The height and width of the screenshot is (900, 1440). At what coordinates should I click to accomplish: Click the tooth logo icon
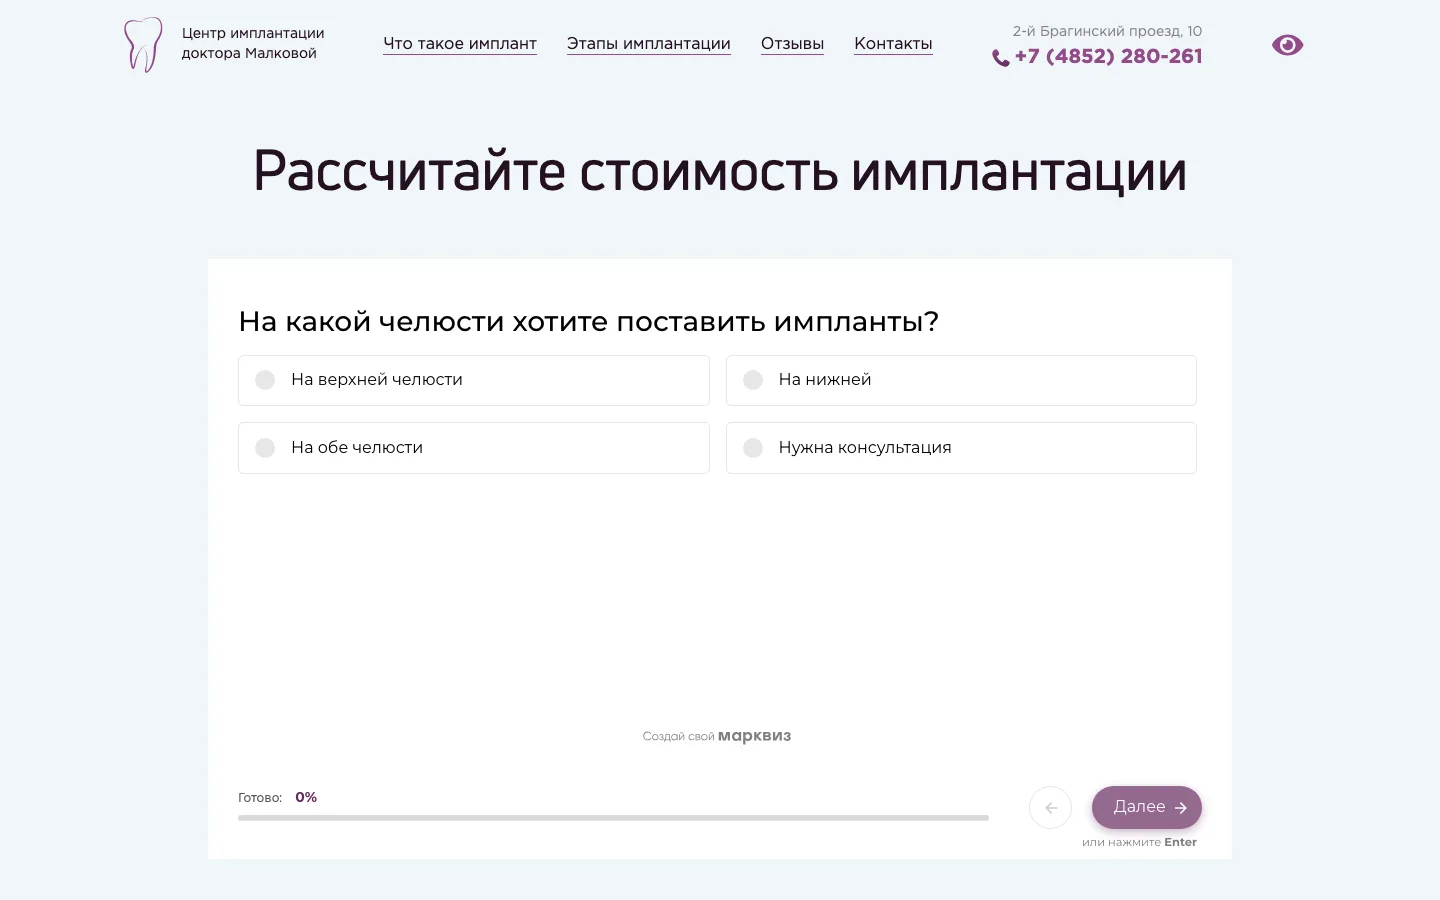coord(143,44)
